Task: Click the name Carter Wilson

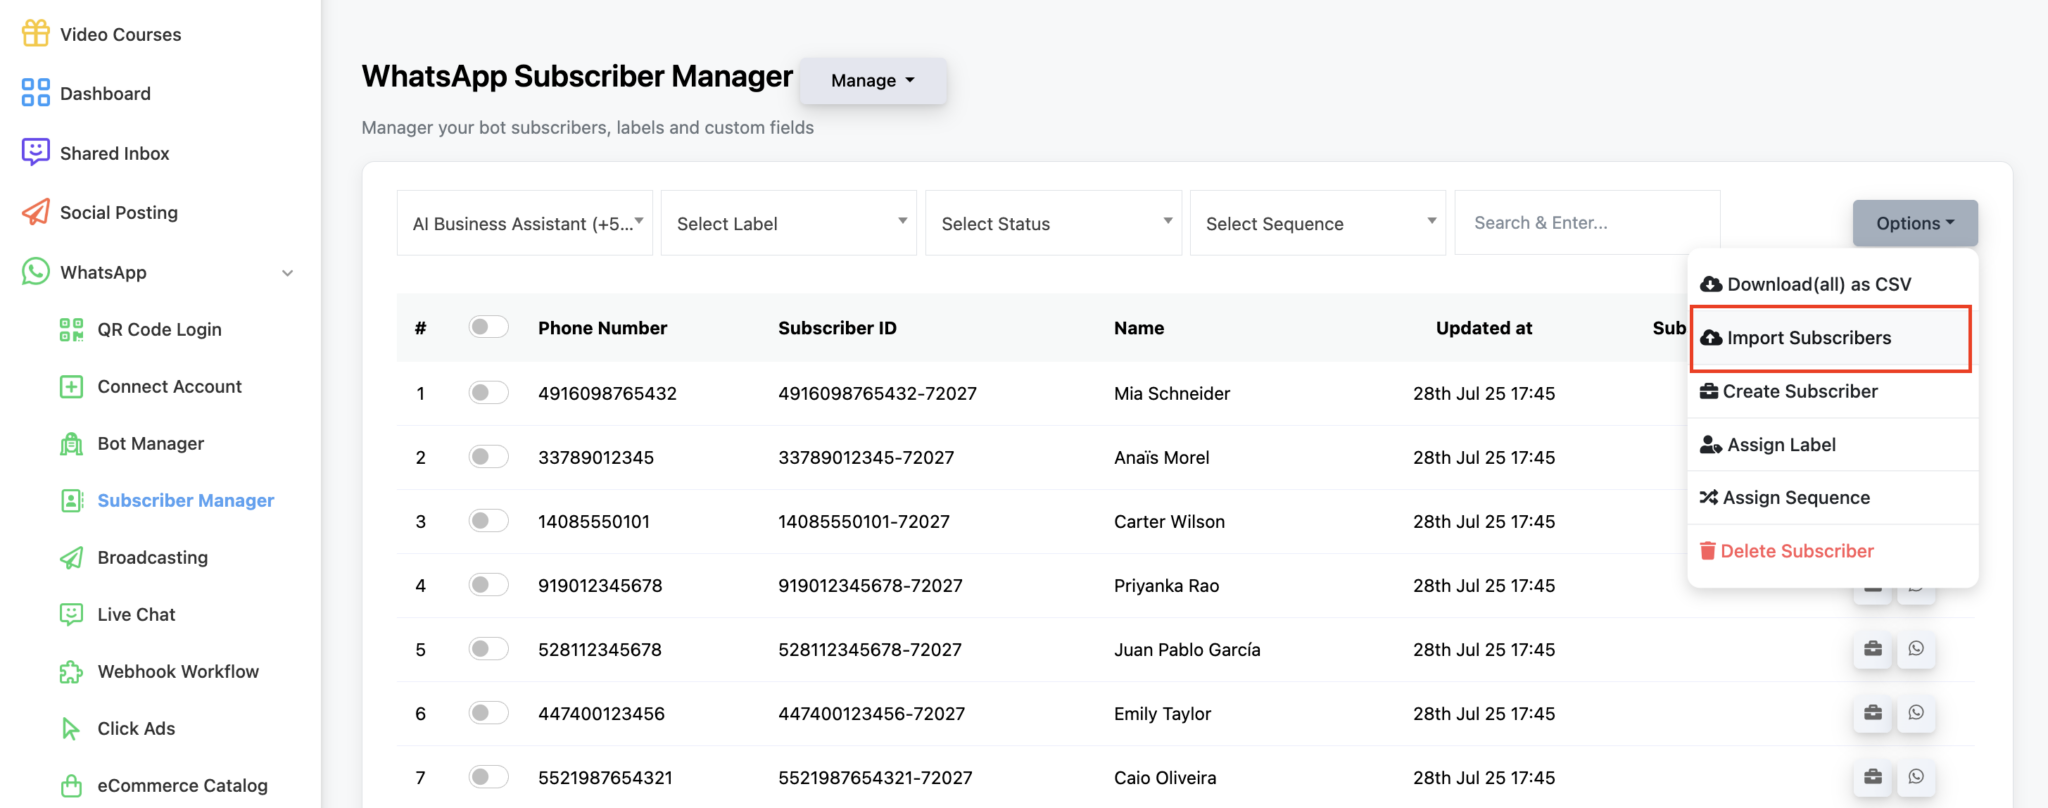Action: 1169,521
